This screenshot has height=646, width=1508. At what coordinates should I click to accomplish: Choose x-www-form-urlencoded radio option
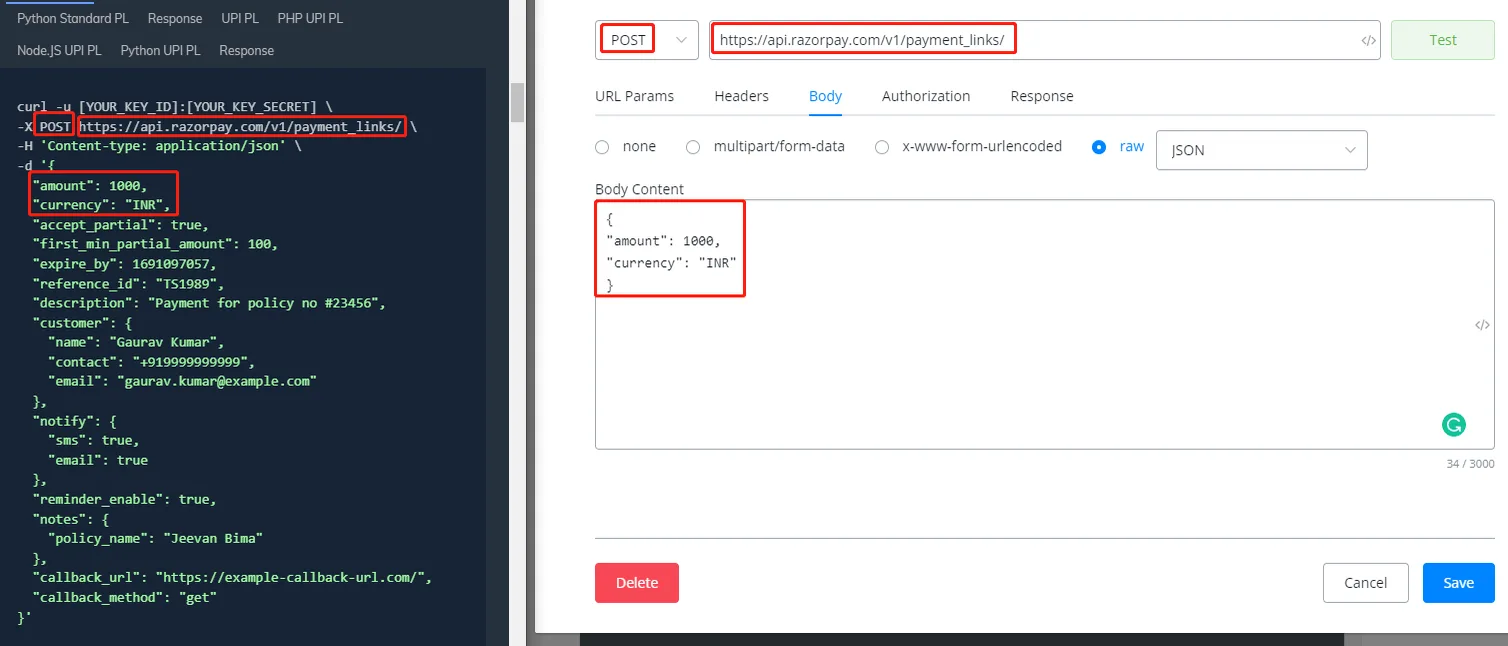click(882, 147)
